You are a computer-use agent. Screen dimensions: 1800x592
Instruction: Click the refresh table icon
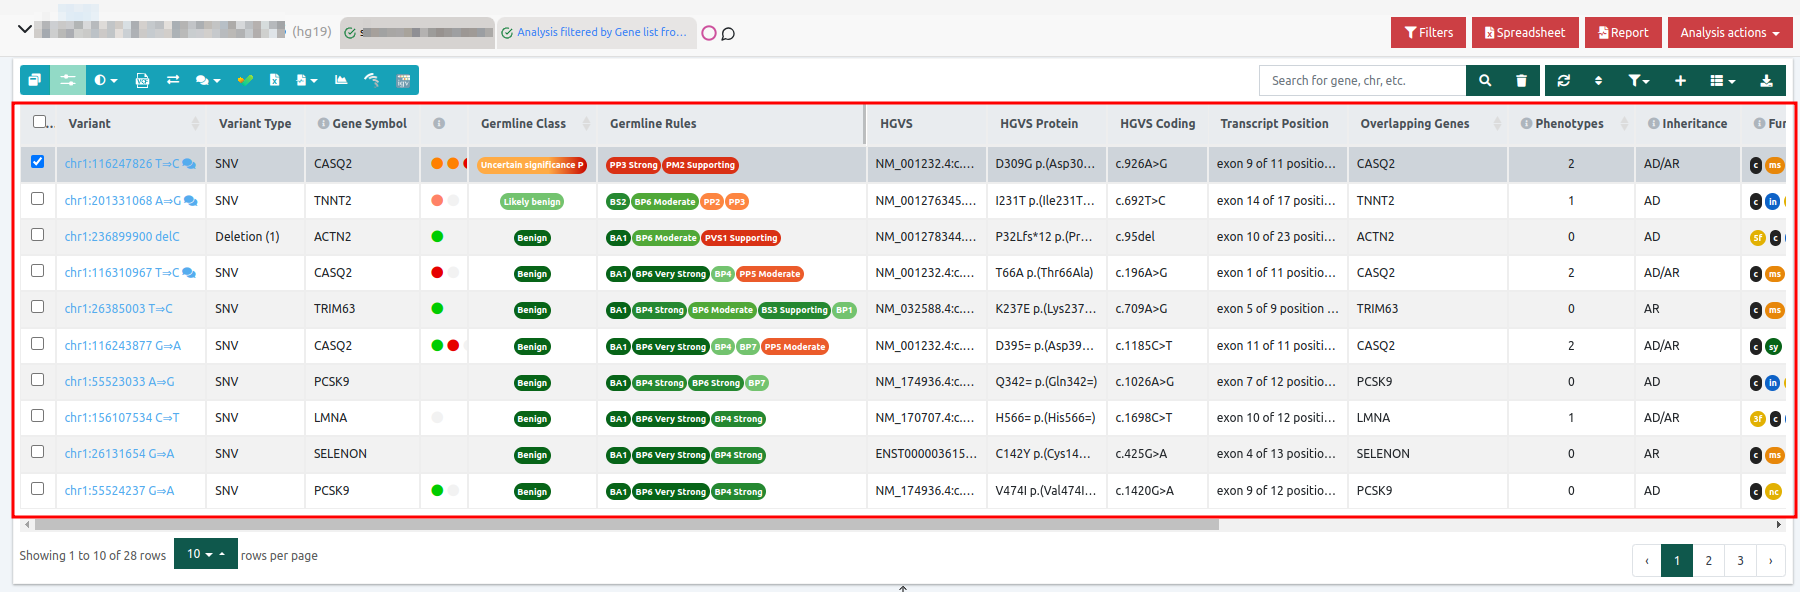click(1564, 81)
